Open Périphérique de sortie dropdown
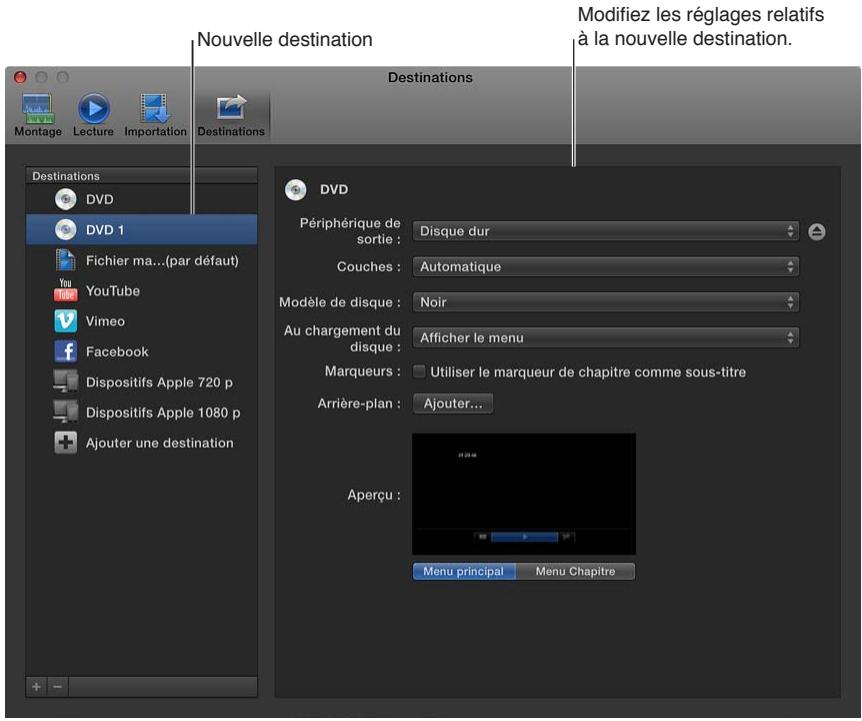The height and width of the screenshot is (721, 862). click(606, 231)
